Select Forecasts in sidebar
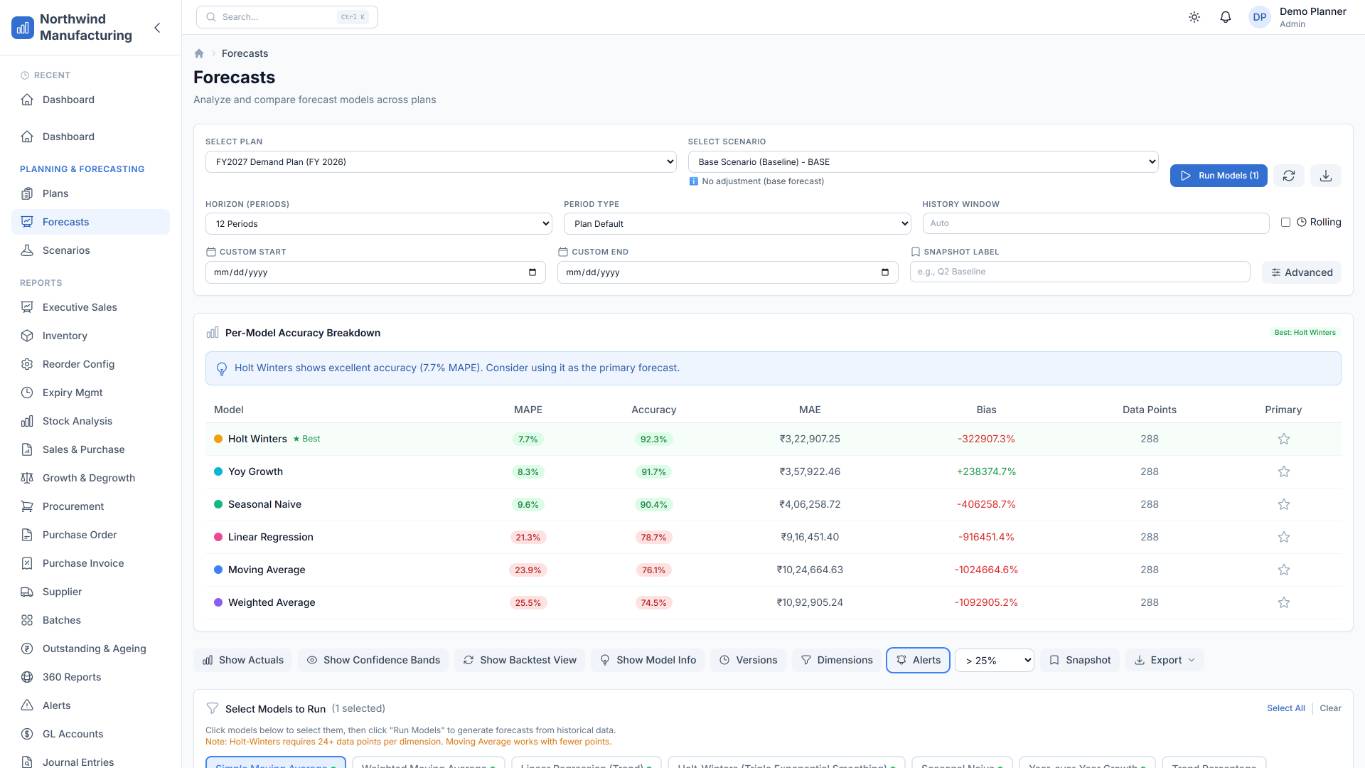Viewport: 1365px width, 768px height. 90,222
